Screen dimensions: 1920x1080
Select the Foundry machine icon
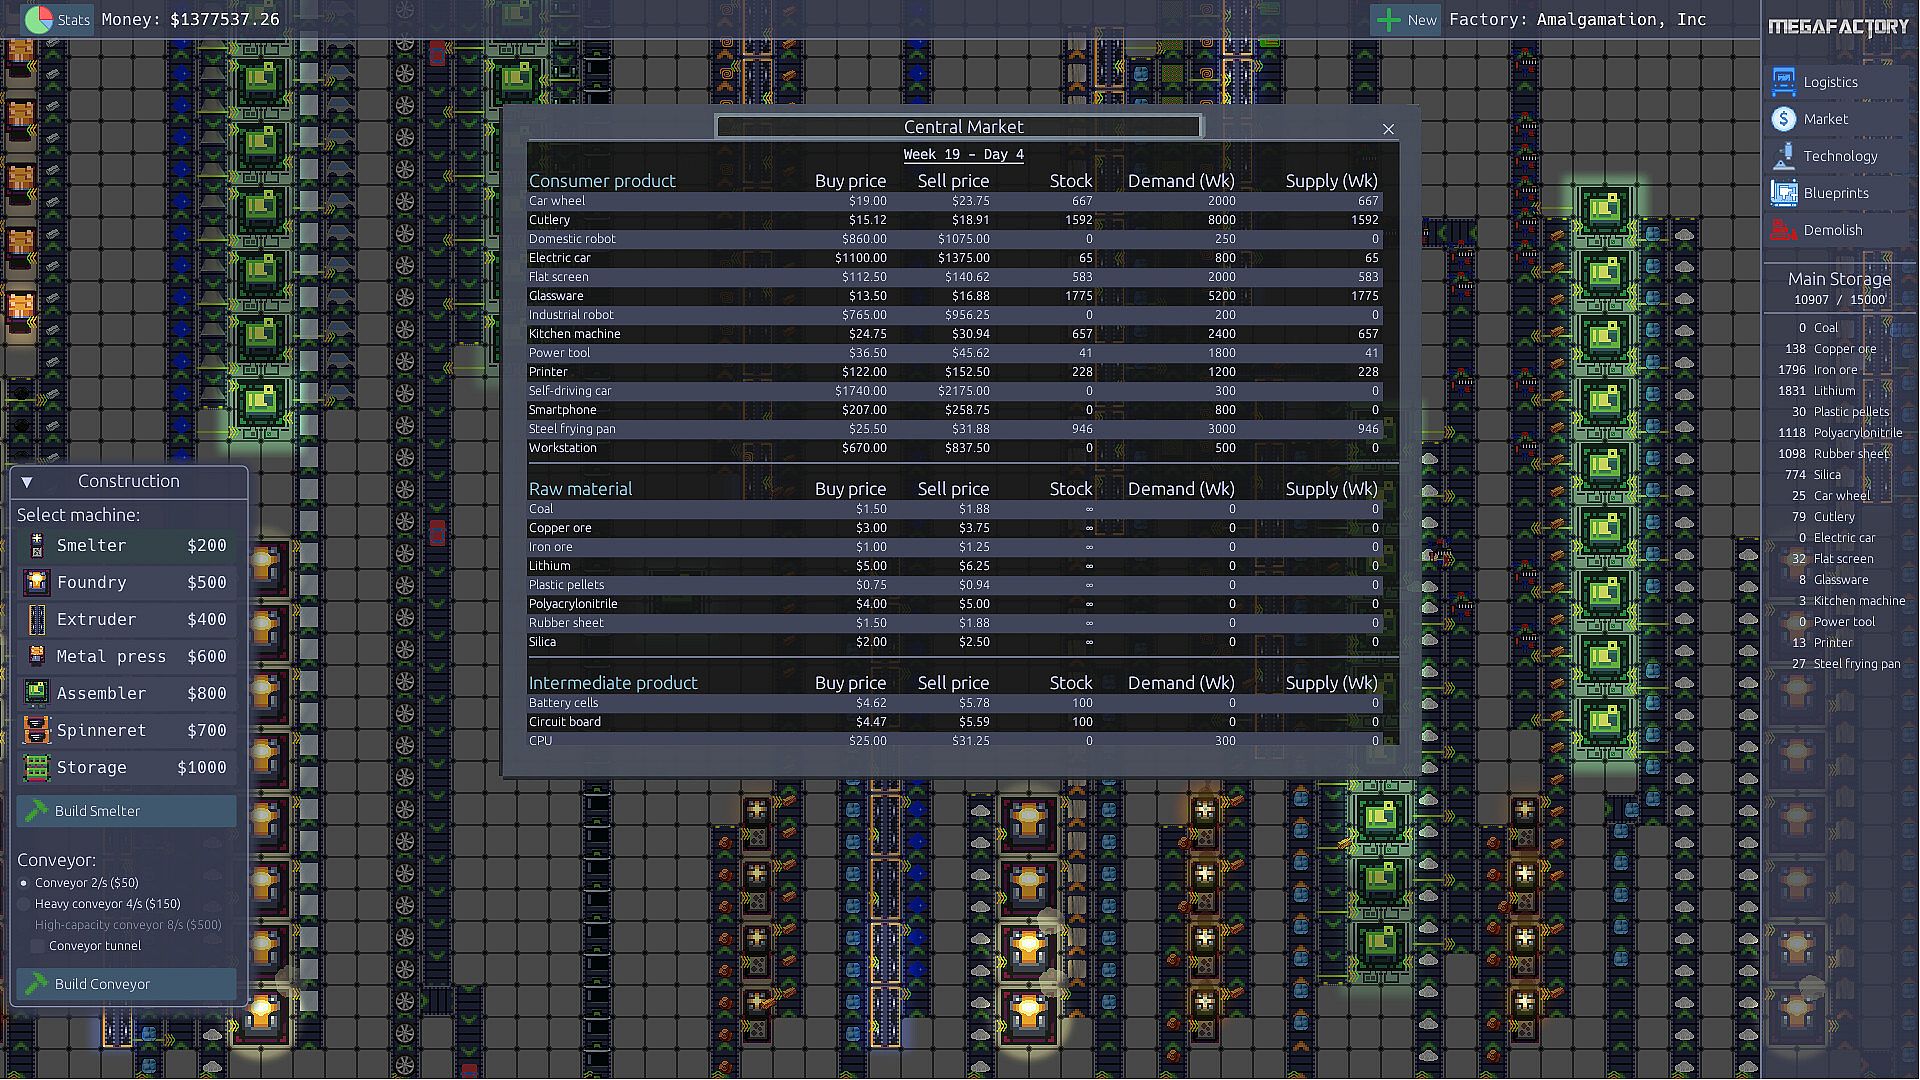[x=37, y=582]
